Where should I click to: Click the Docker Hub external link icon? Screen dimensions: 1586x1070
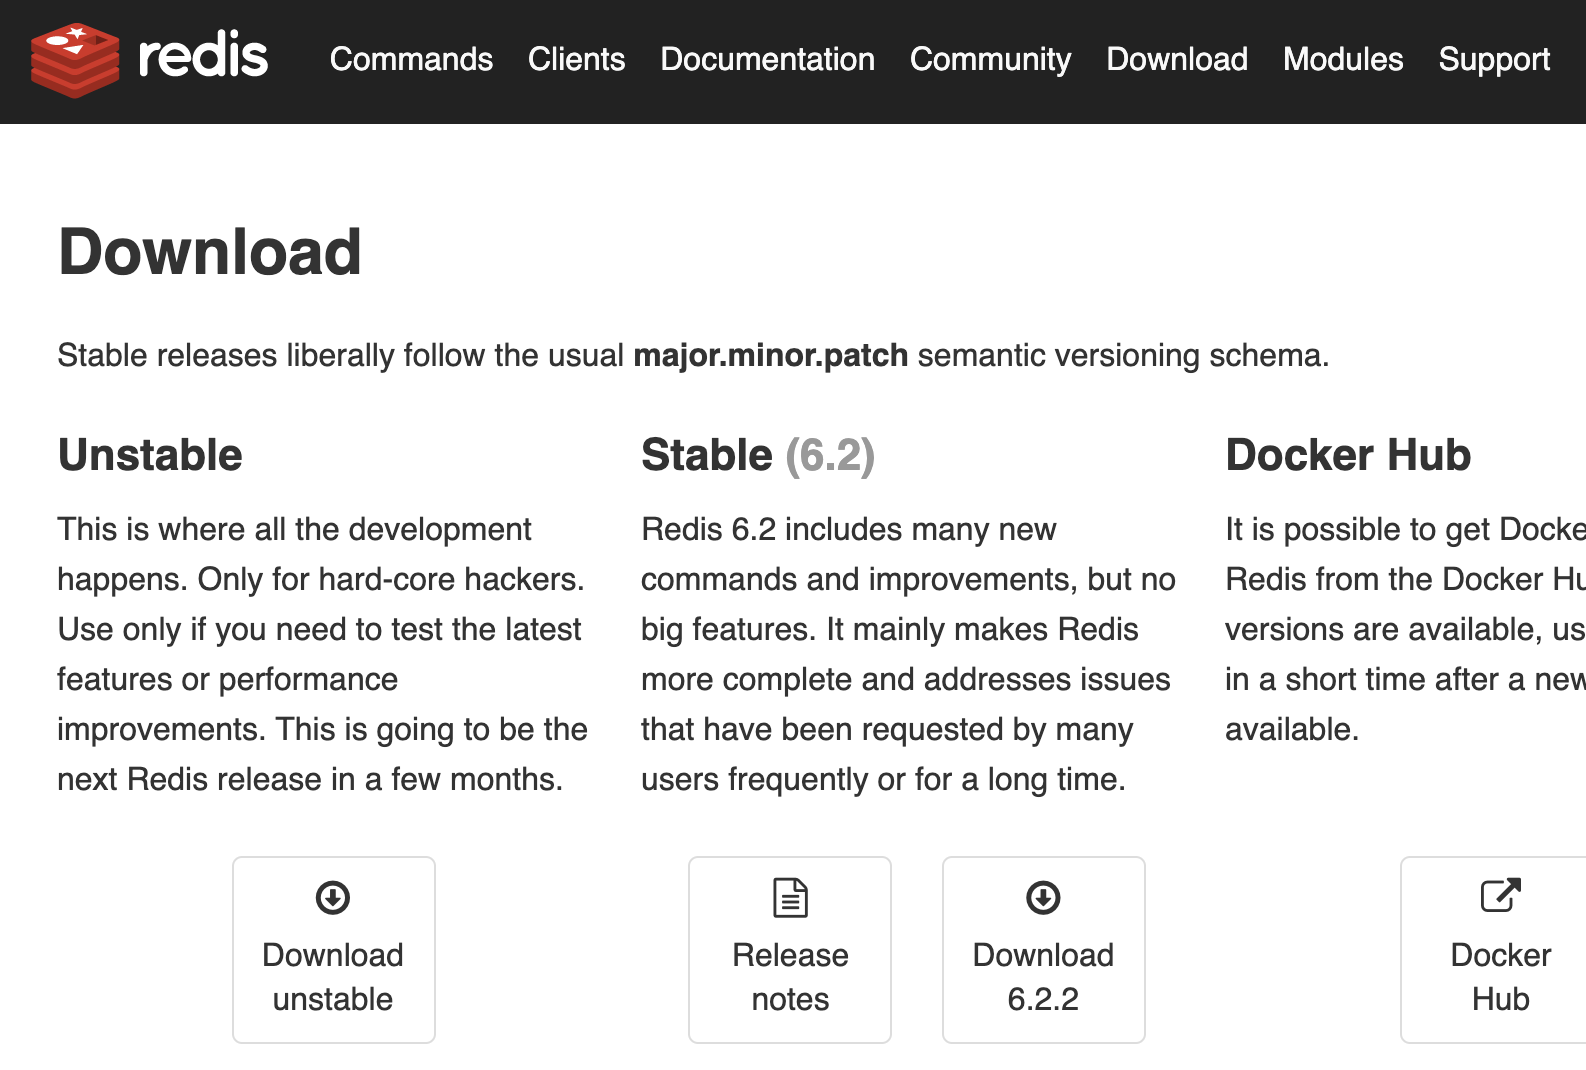(x=1500, y=895)
